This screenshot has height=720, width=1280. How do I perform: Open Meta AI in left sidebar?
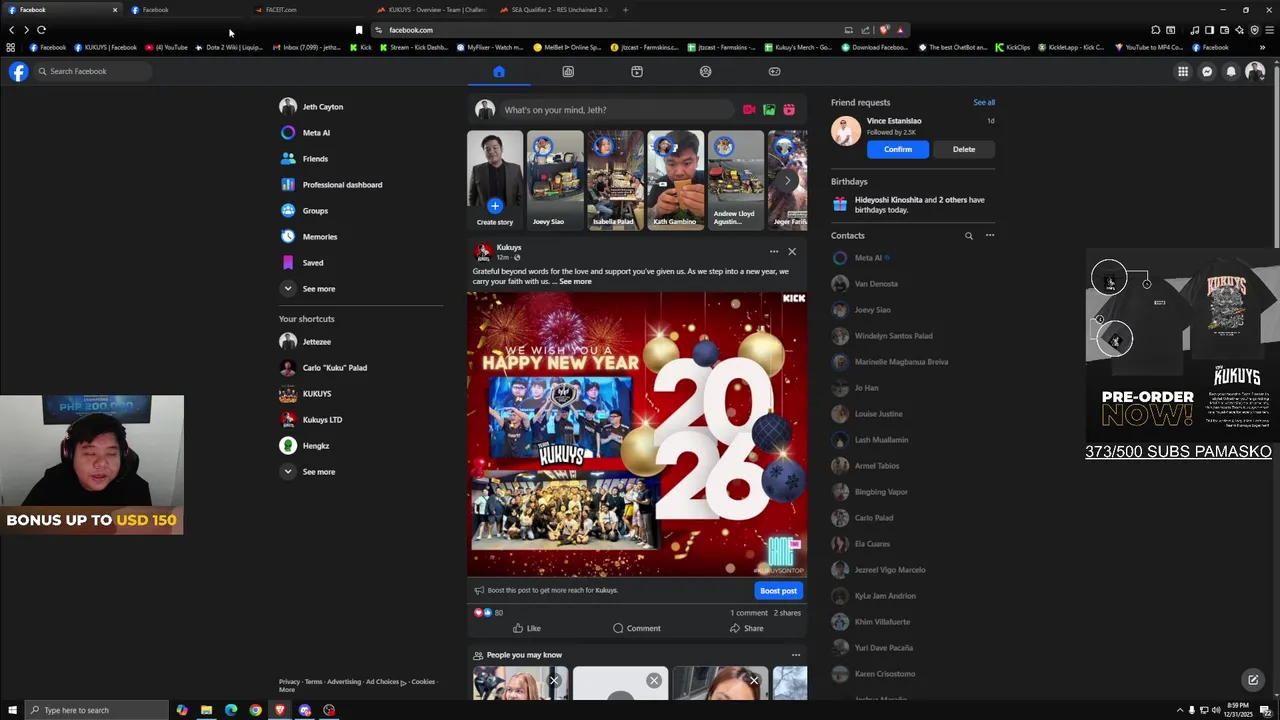tap(360, 133)
